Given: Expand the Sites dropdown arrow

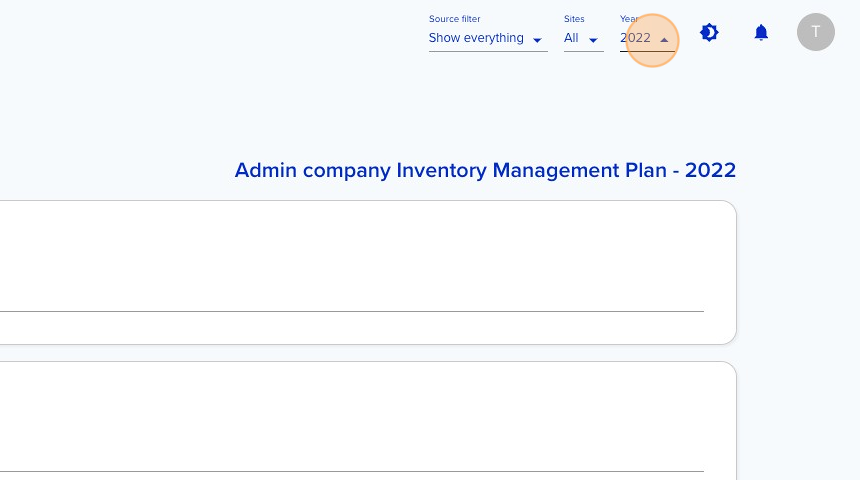Looking at the screenshot, I should tap(593, 39).
